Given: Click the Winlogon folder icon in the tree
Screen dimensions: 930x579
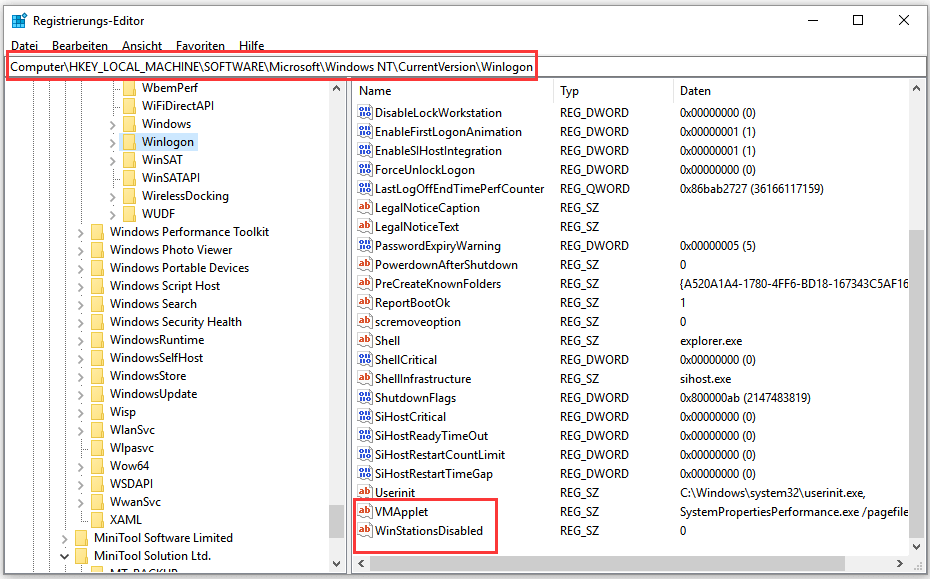Looking at the screenshot, I should (130, 141).
